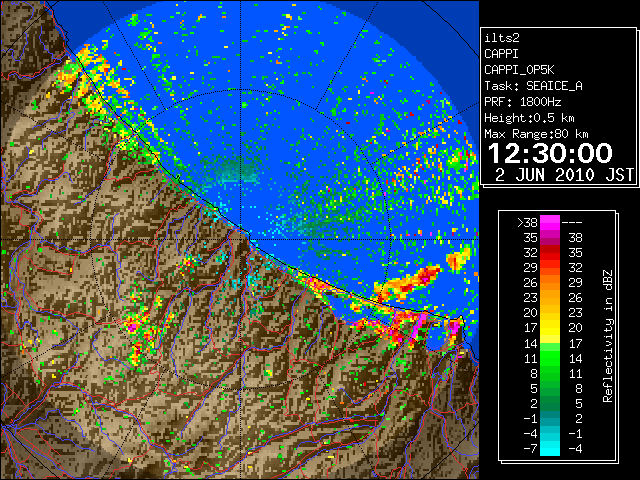Click the ">38" legend label
This screenshot has width=640, height=480.
click(x=527, y=223)
